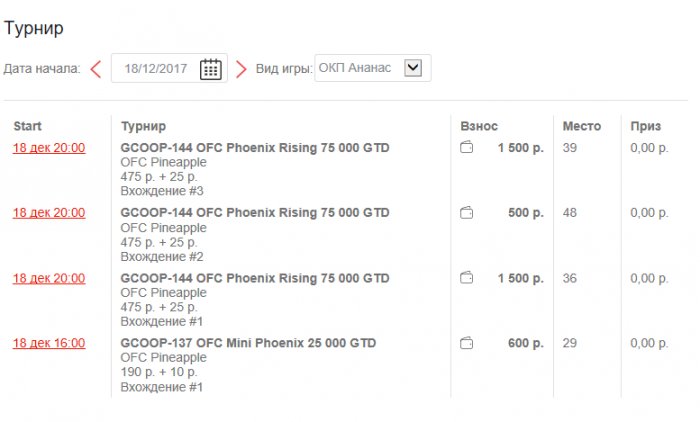Open start link for Phoenix Rising entry #2

(x=48, y=213)
